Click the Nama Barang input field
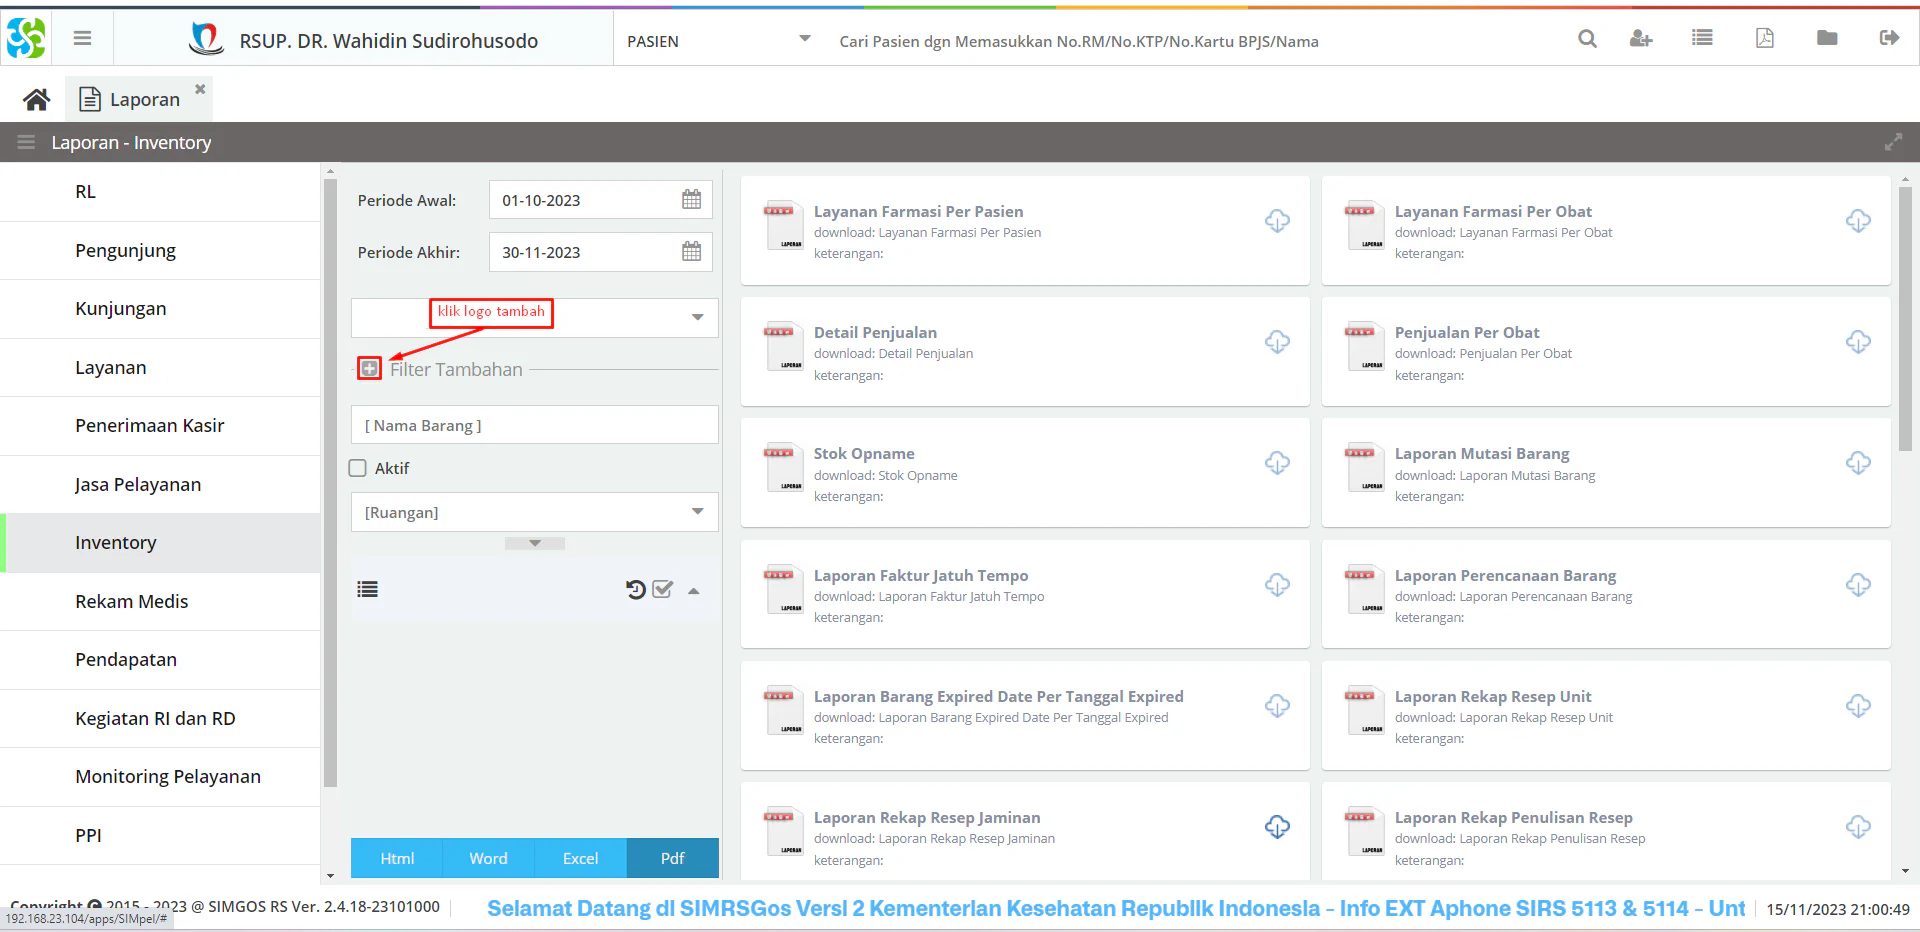The image size is (1920, 932). click(534, 425)
